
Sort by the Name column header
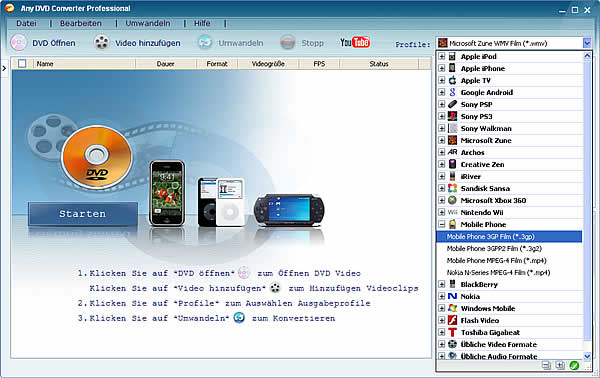[x=84, y=64]
